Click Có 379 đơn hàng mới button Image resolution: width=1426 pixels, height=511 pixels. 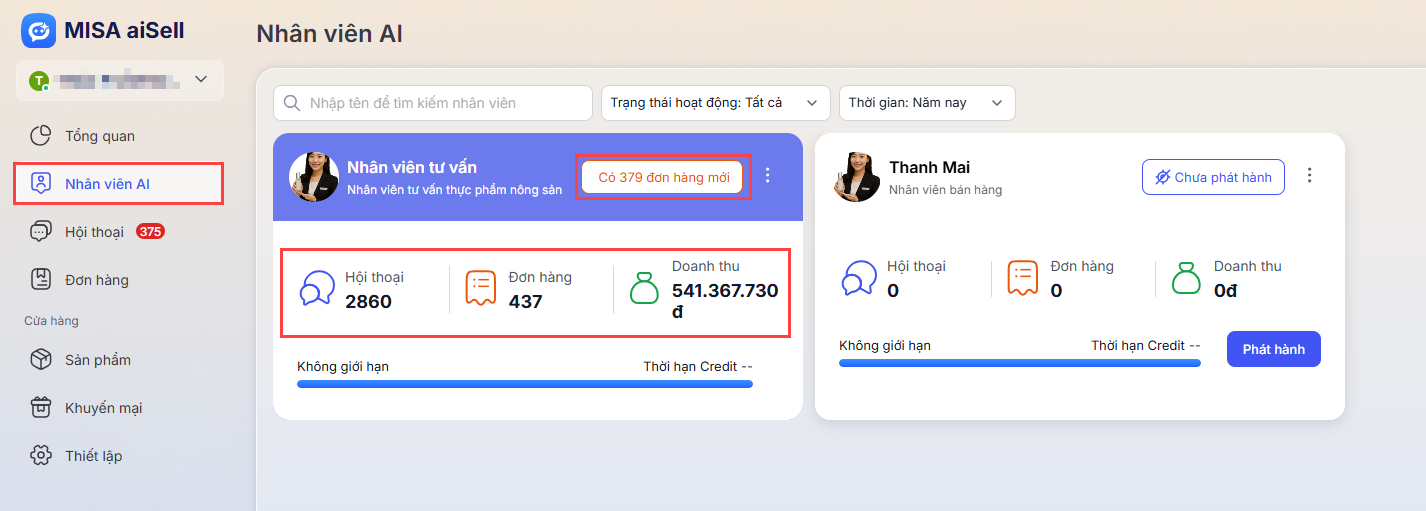[662, 177]
